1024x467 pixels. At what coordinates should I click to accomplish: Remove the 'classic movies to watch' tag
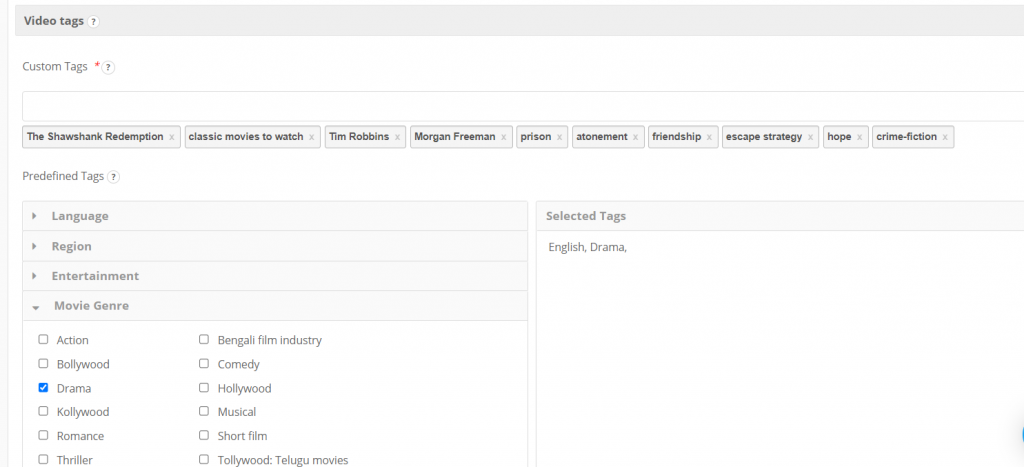point(312,137)
